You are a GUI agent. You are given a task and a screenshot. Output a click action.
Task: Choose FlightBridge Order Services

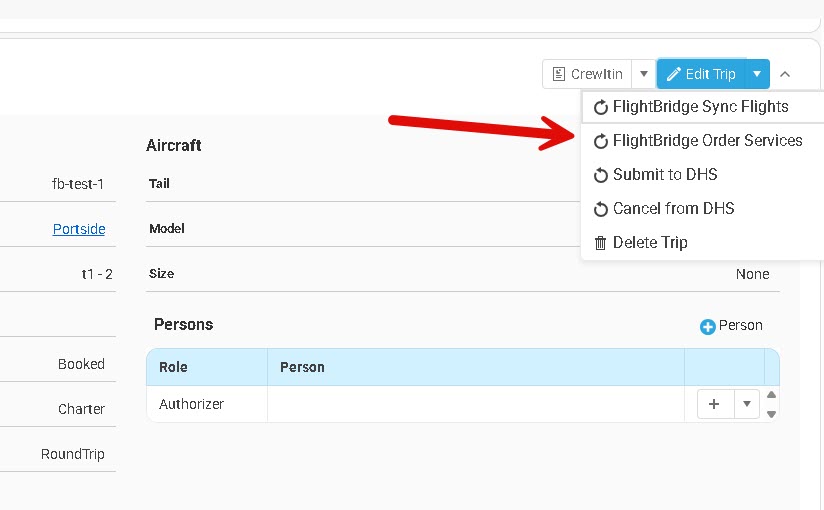(707, 141)
